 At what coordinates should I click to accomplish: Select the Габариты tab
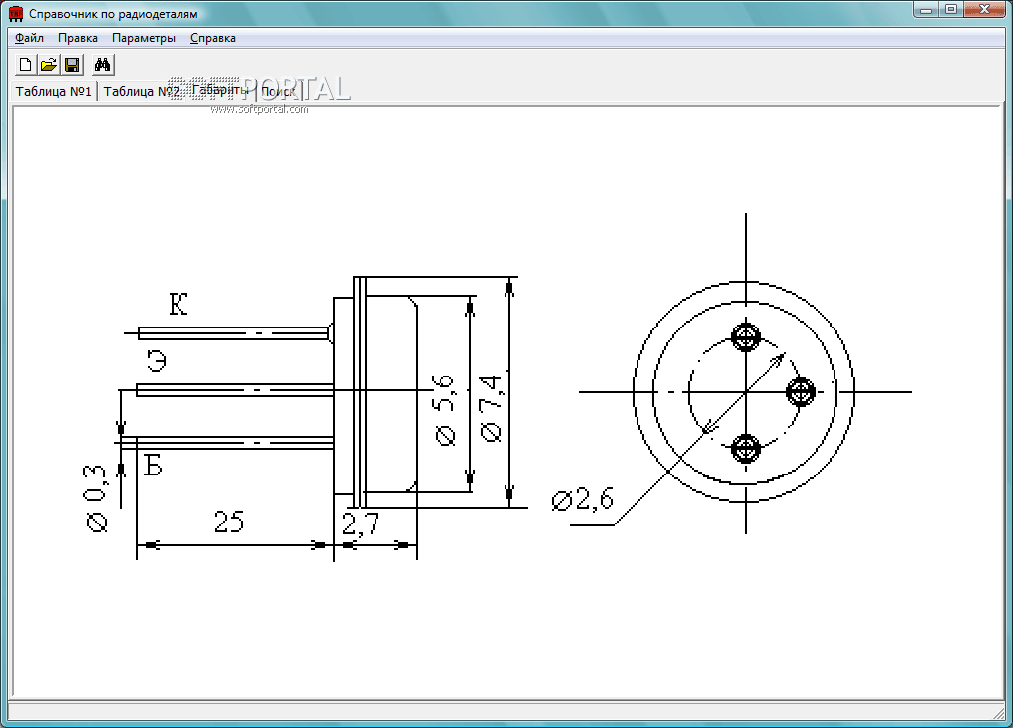pos(220,90)
